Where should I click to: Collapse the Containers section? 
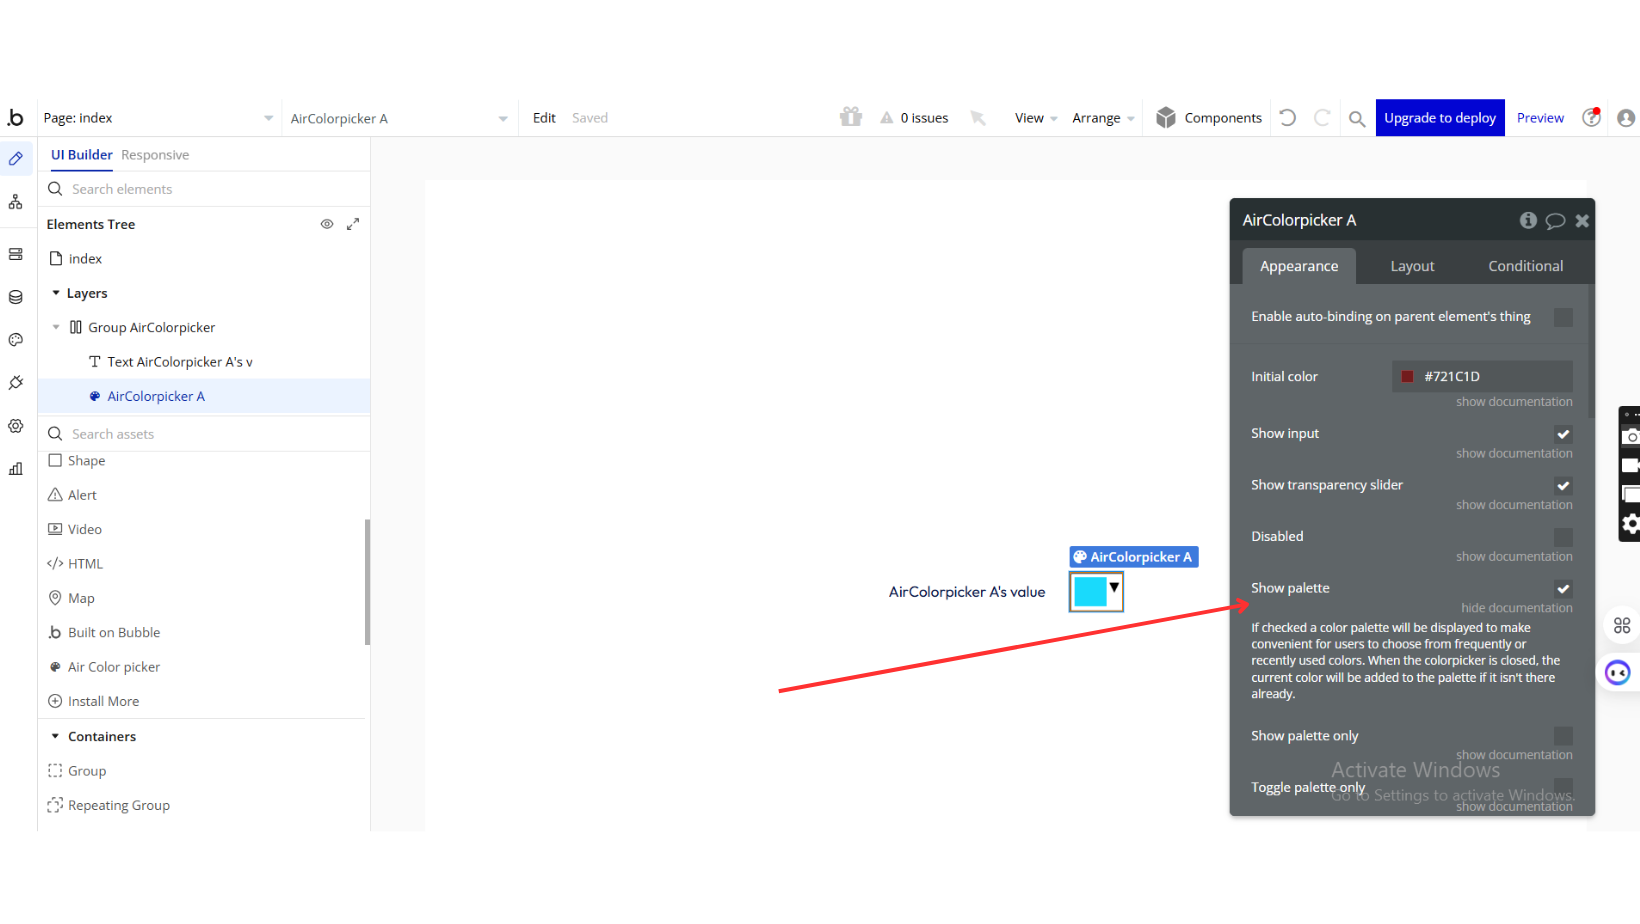[56, 736]
